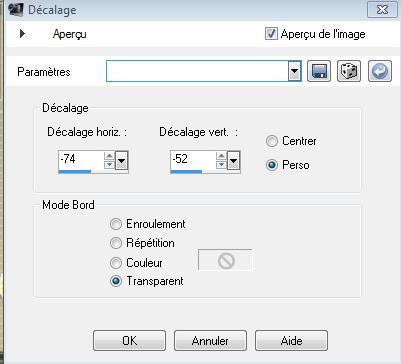Increase Décalage horiz. with up arrow
Viewport: 401px width, 364px height.
pyautogui.click(x=109, y=156)
